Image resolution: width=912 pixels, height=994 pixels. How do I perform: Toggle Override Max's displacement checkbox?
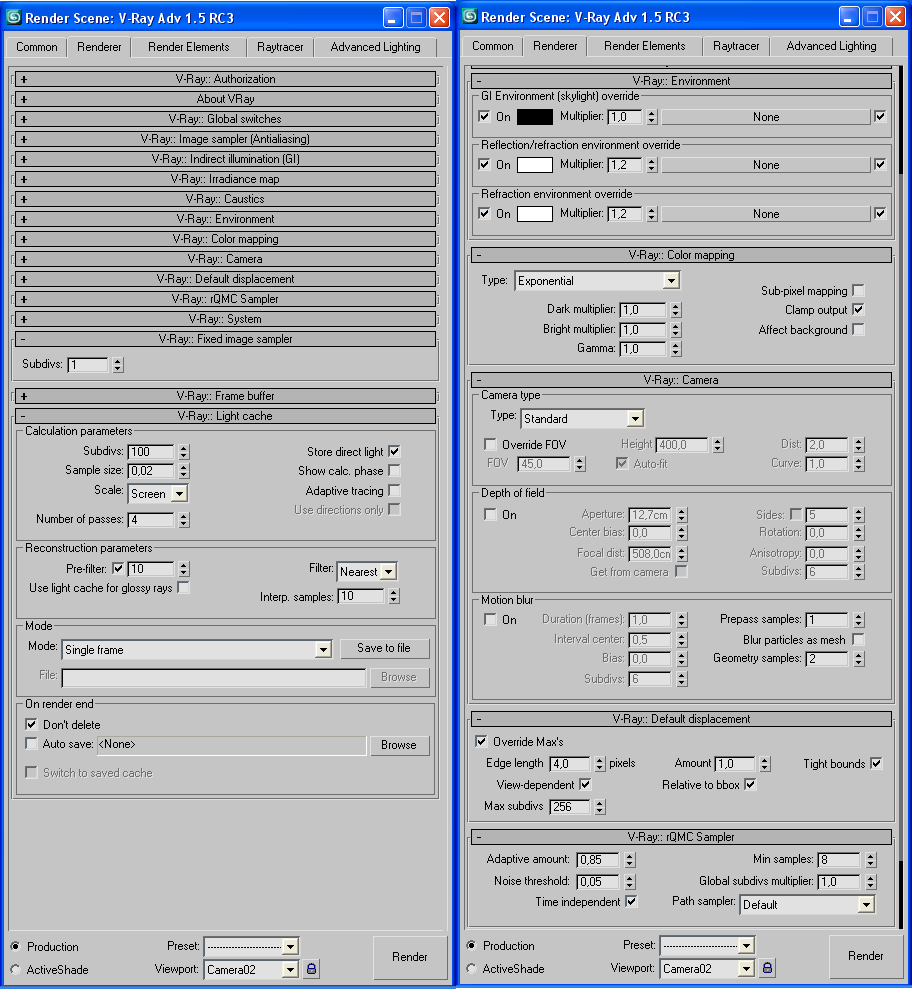tap(481, 741)
